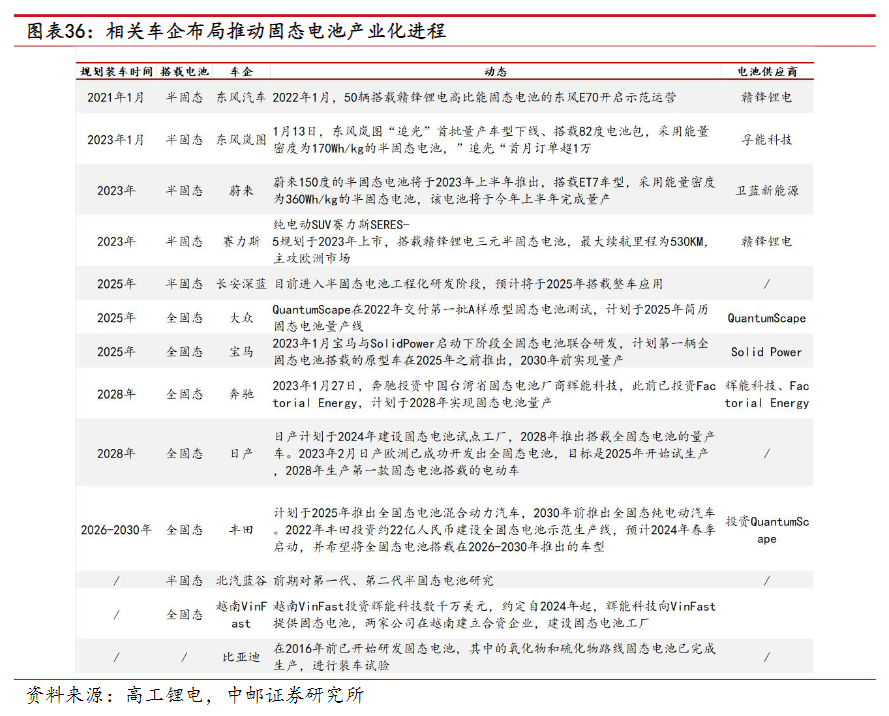
Task: Click the 卫蓝新能源 supplier cell
Action: (x=767, y=191)
